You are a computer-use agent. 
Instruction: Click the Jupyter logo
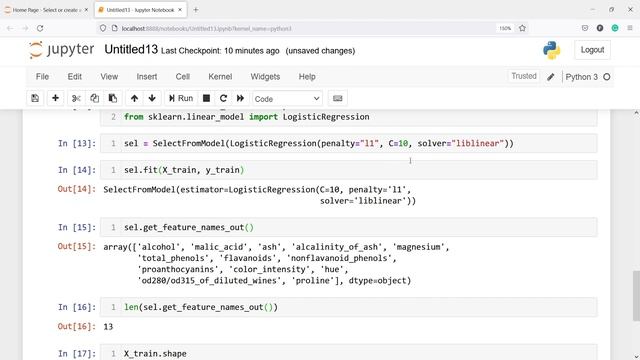click(x=61, y=50)
